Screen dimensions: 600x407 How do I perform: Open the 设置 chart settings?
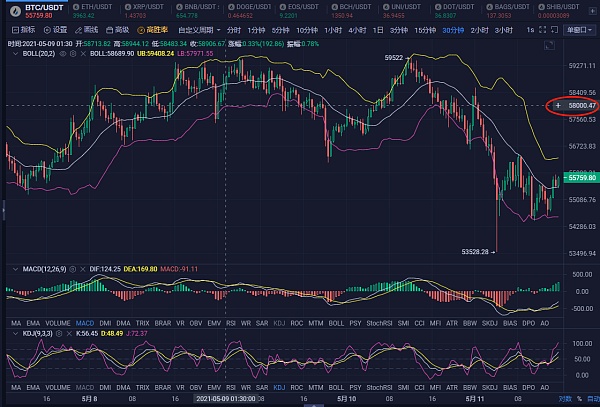(55, 30)
